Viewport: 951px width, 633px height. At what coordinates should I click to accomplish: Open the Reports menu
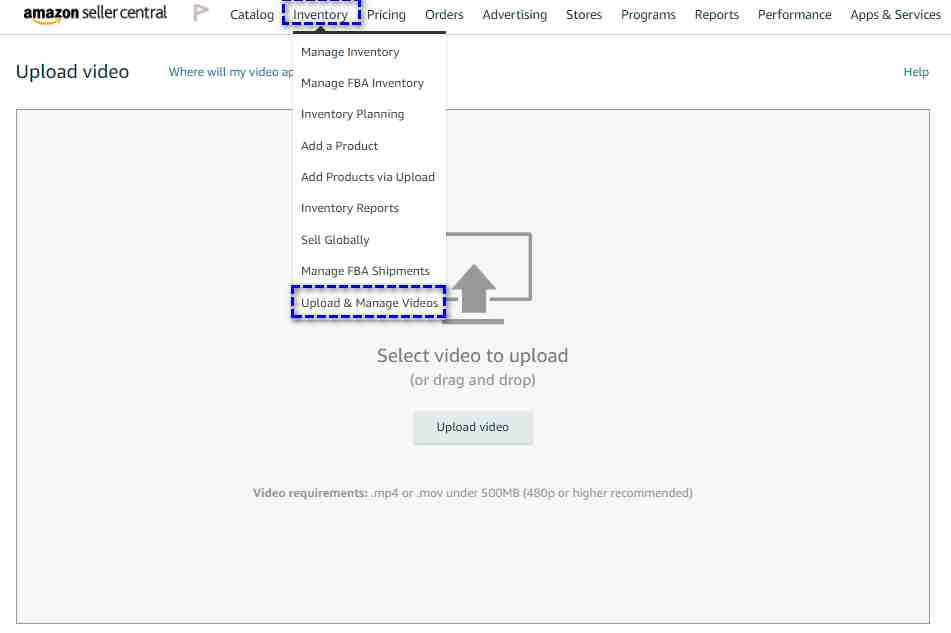click(x=716, y=15)
